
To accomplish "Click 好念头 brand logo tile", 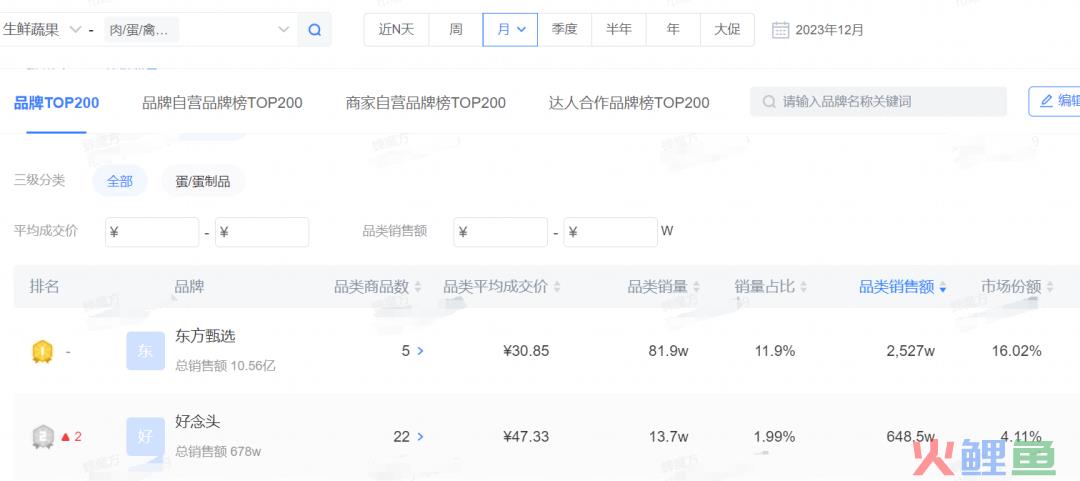I will 145,436.
